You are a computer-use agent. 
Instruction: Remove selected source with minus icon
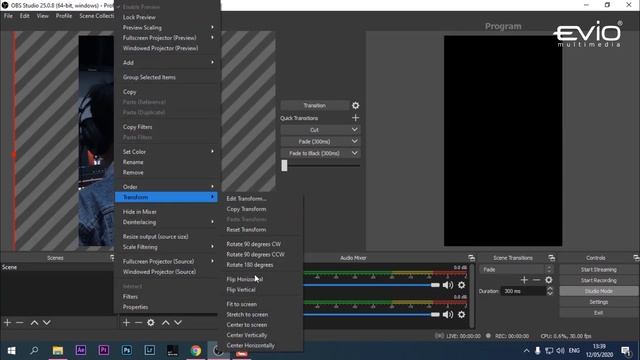coord(138,322)
